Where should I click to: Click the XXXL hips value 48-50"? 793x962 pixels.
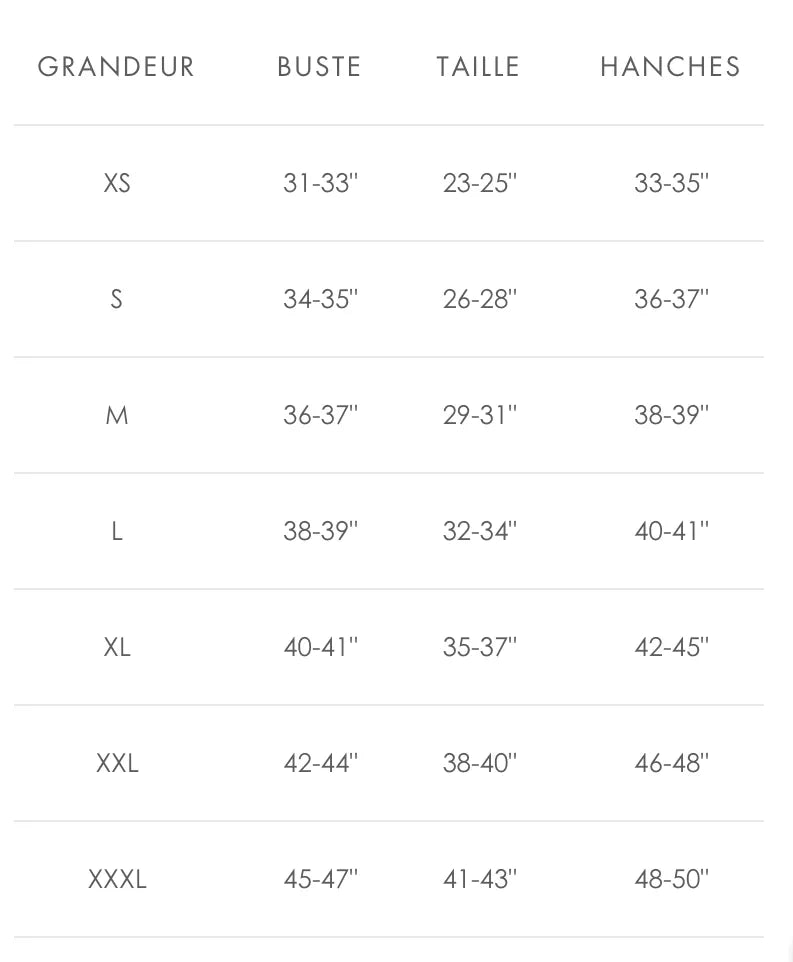tap(671, 879)
